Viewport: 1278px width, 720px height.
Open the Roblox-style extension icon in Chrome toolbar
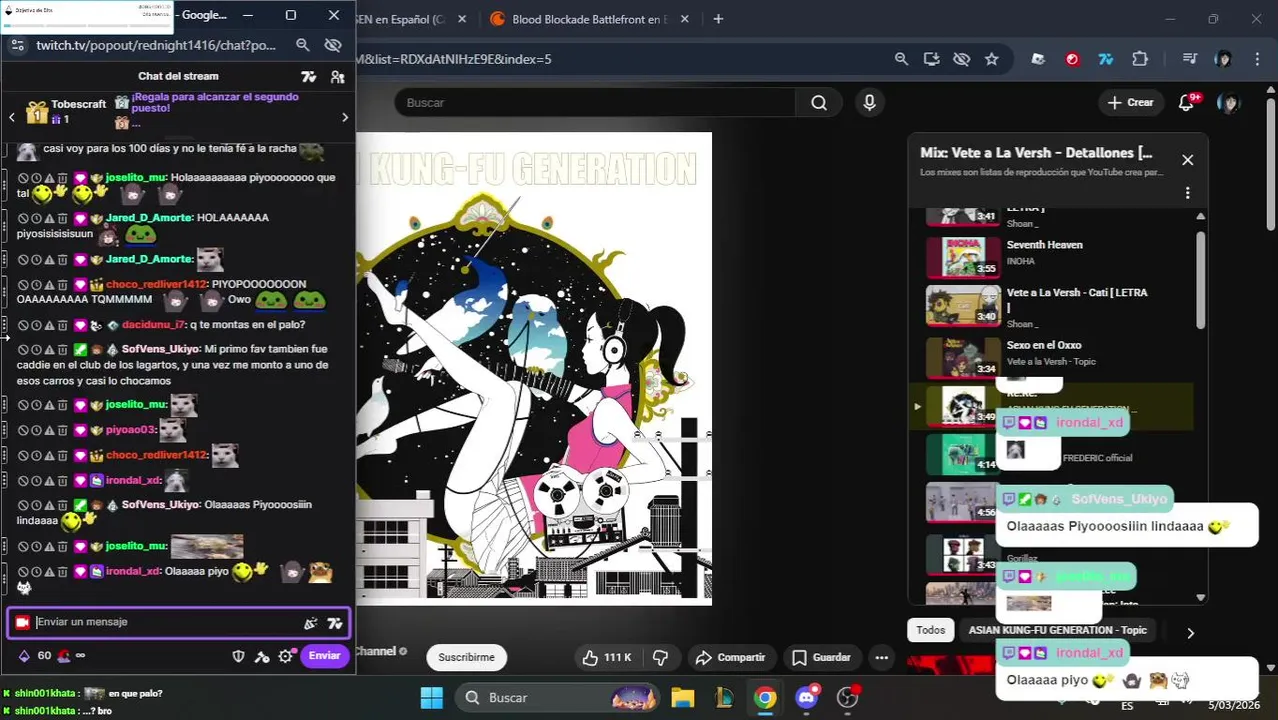[x=1038, y=59]
